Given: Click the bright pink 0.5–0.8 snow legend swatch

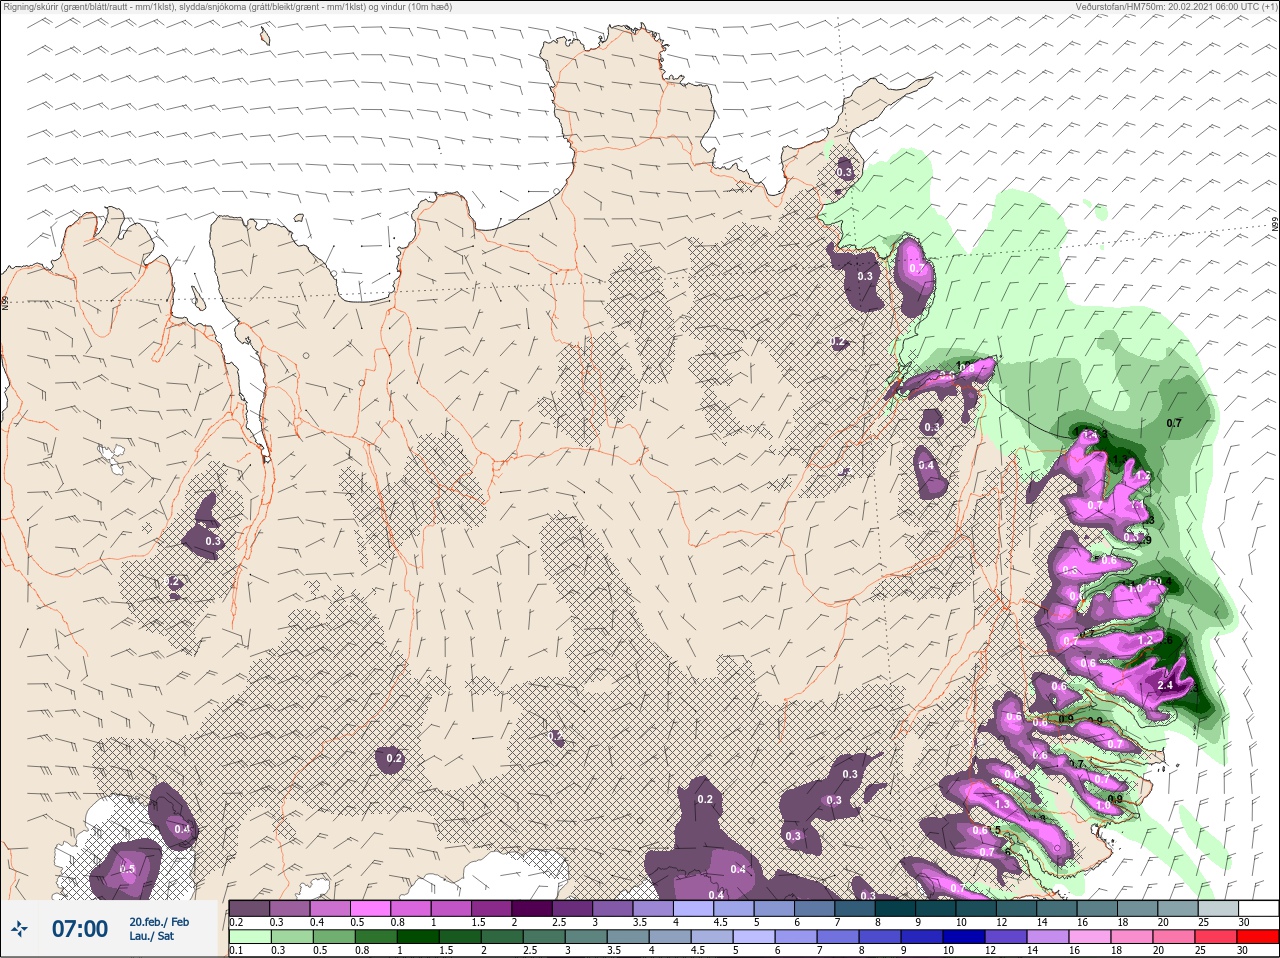Looking at the screenshot, I should pos(371,908).
